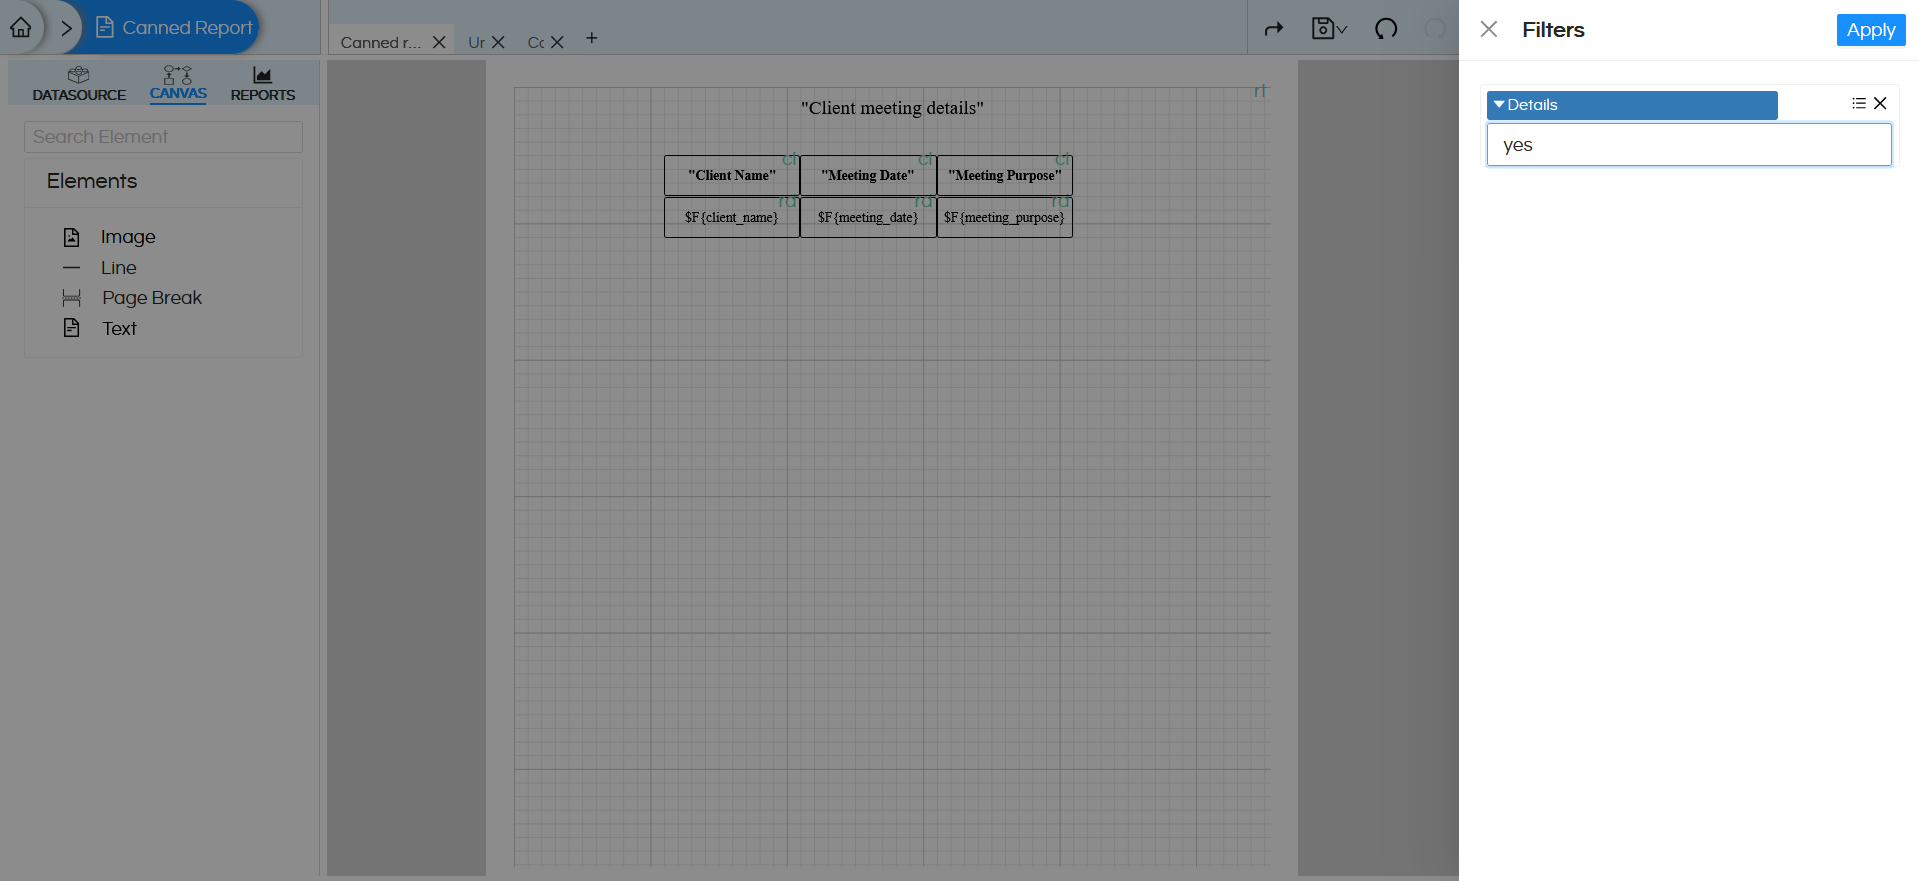Select the Line element

coord(118,268)
